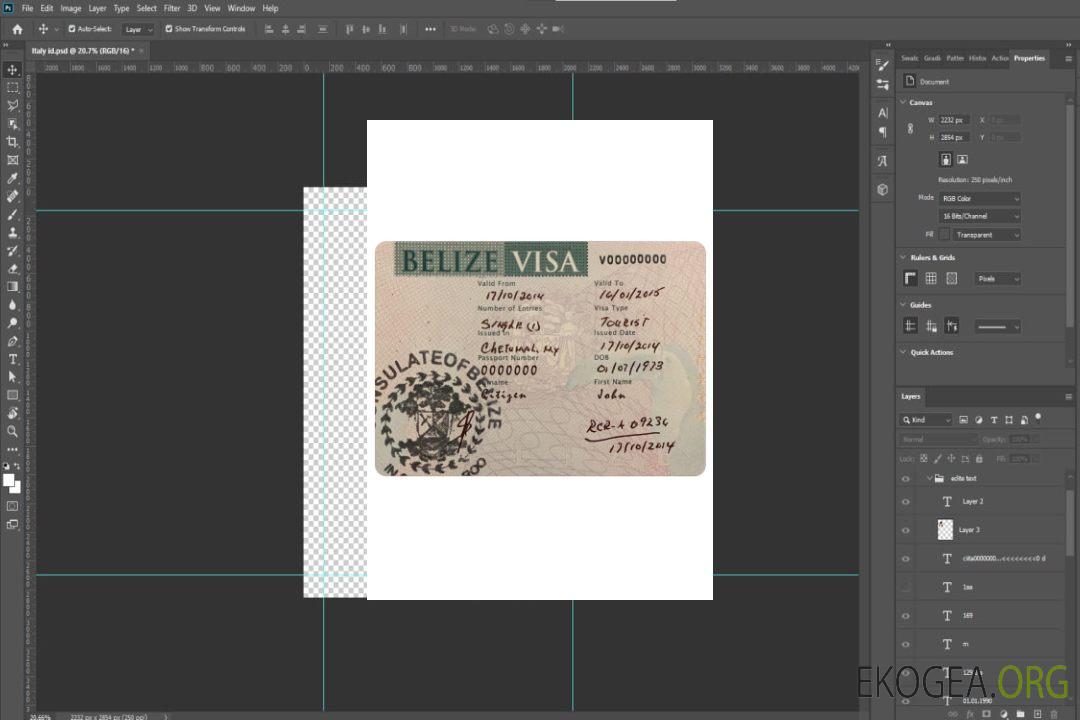Viewport: 1080px width, 720px height.
Task: Select the Clone Stamp tool
Action: point(12,233)
